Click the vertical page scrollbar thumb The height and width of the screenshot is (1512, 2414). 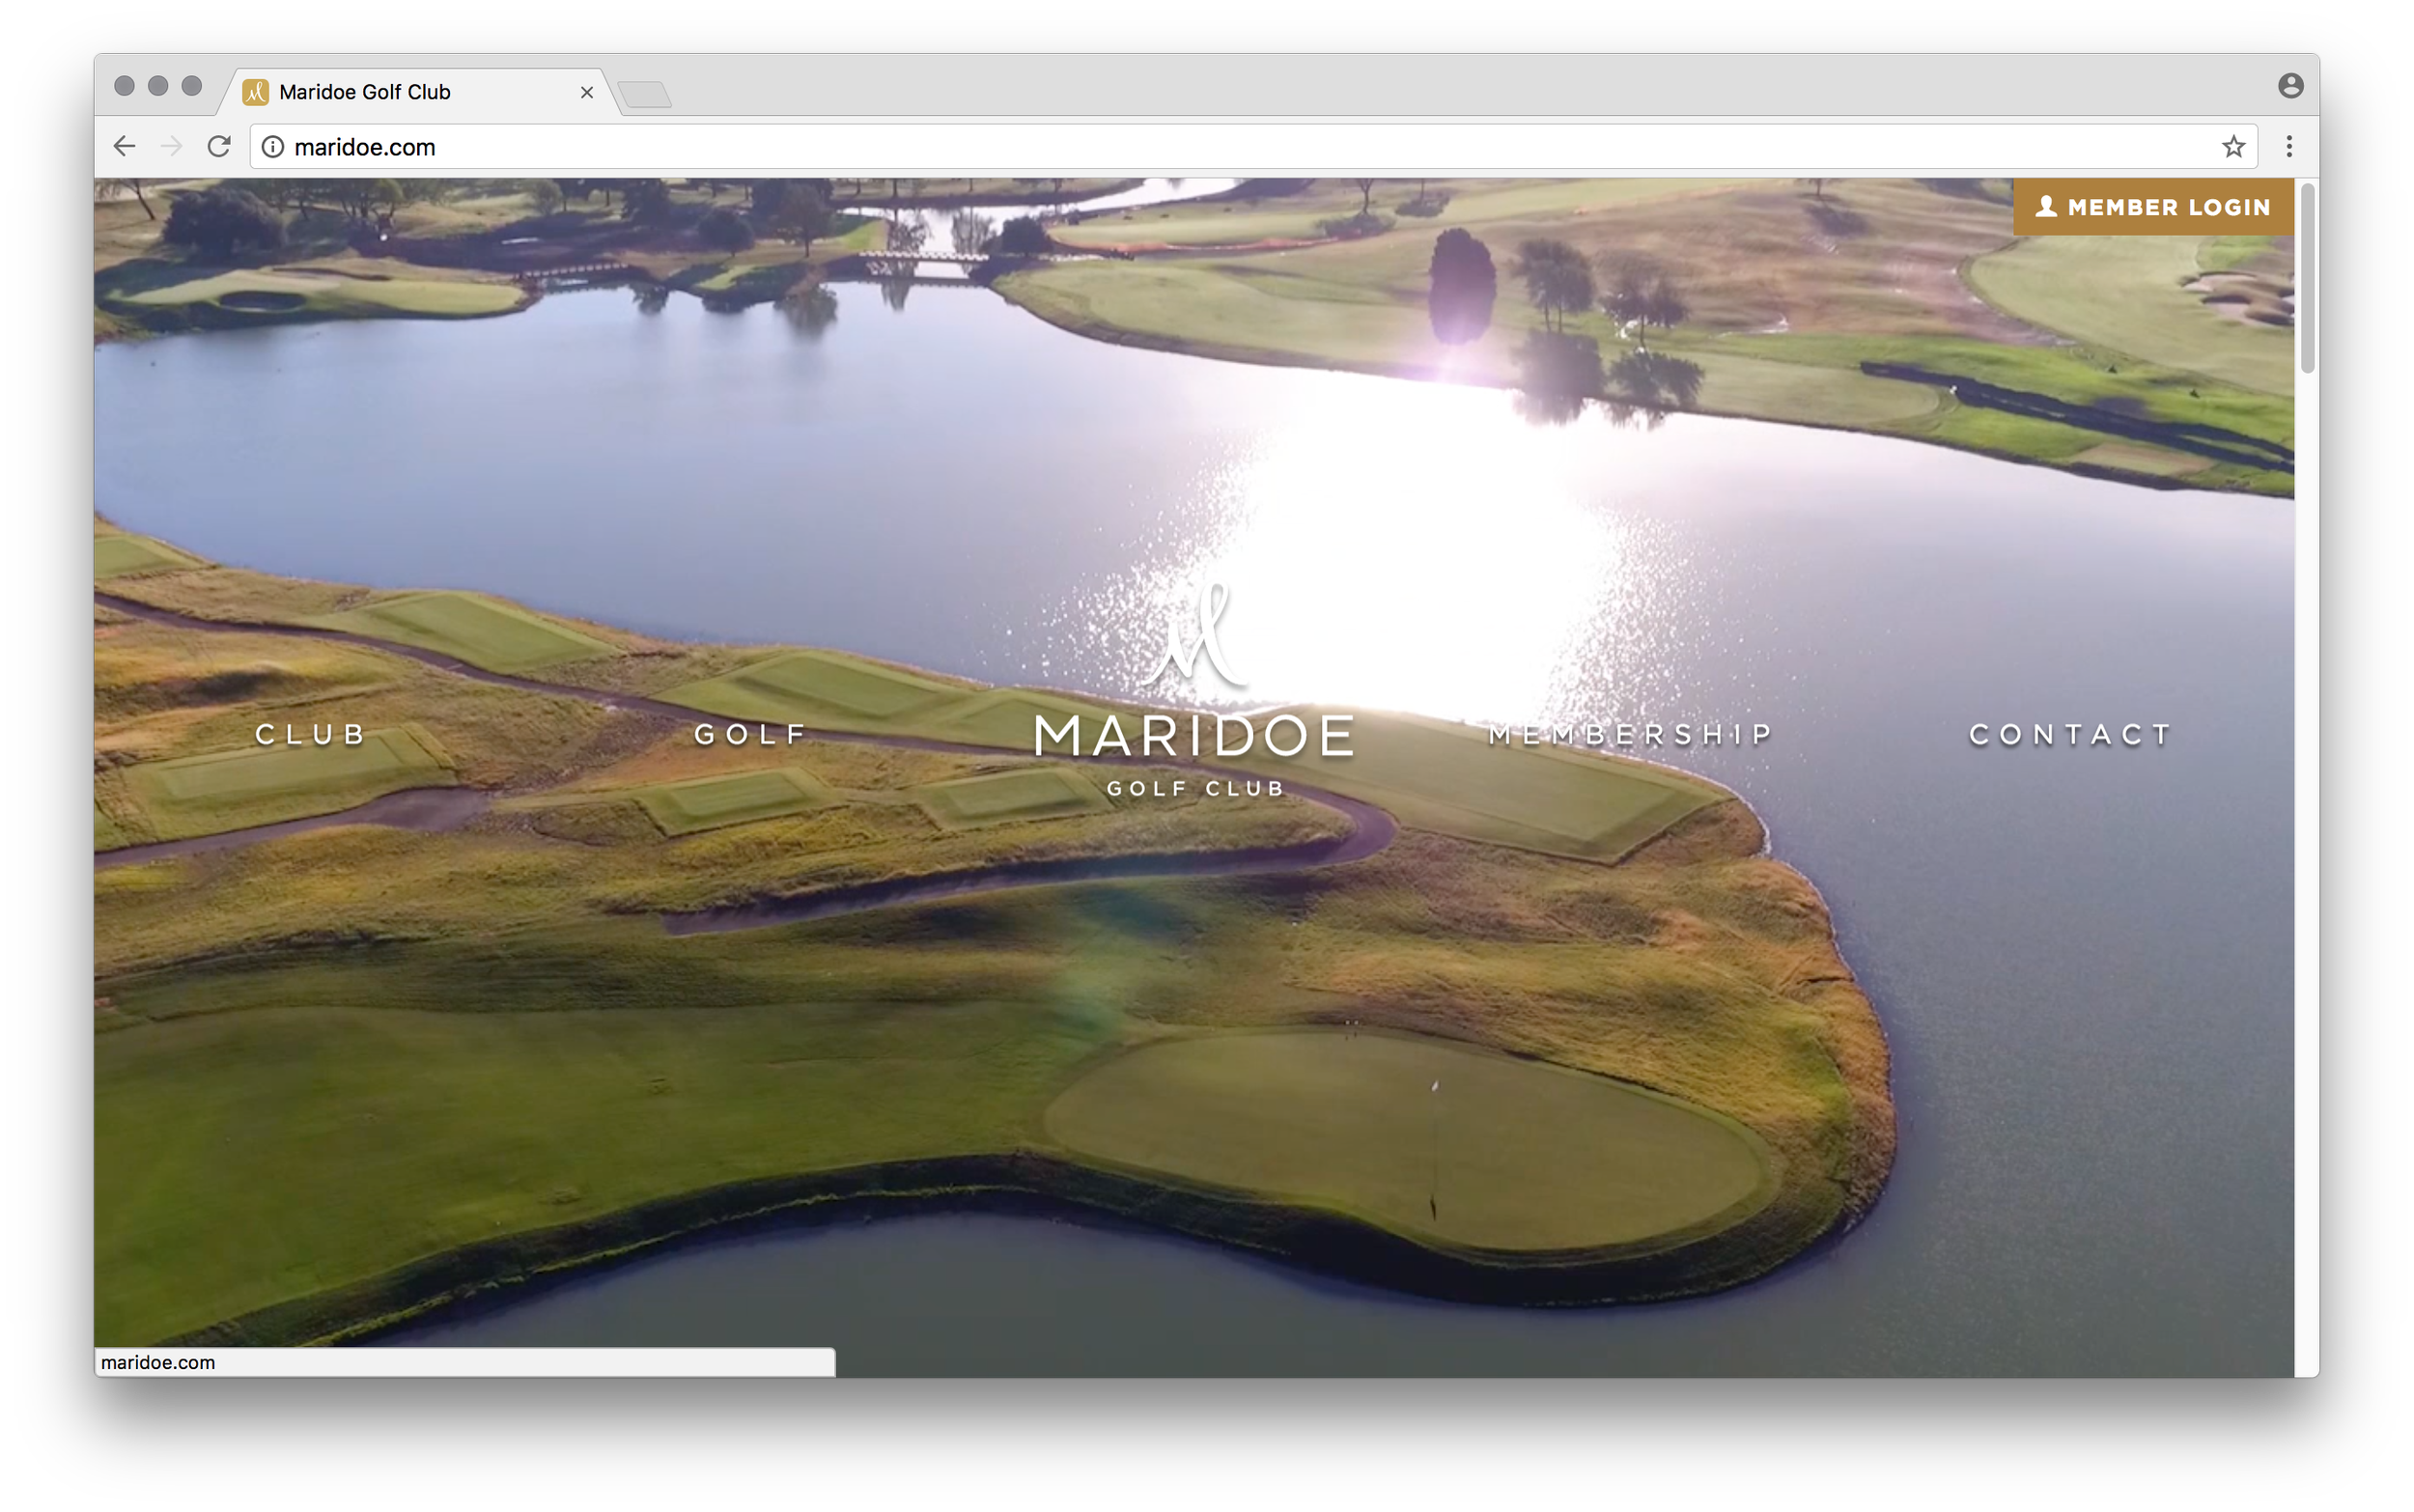click(x=2307, y=280)
